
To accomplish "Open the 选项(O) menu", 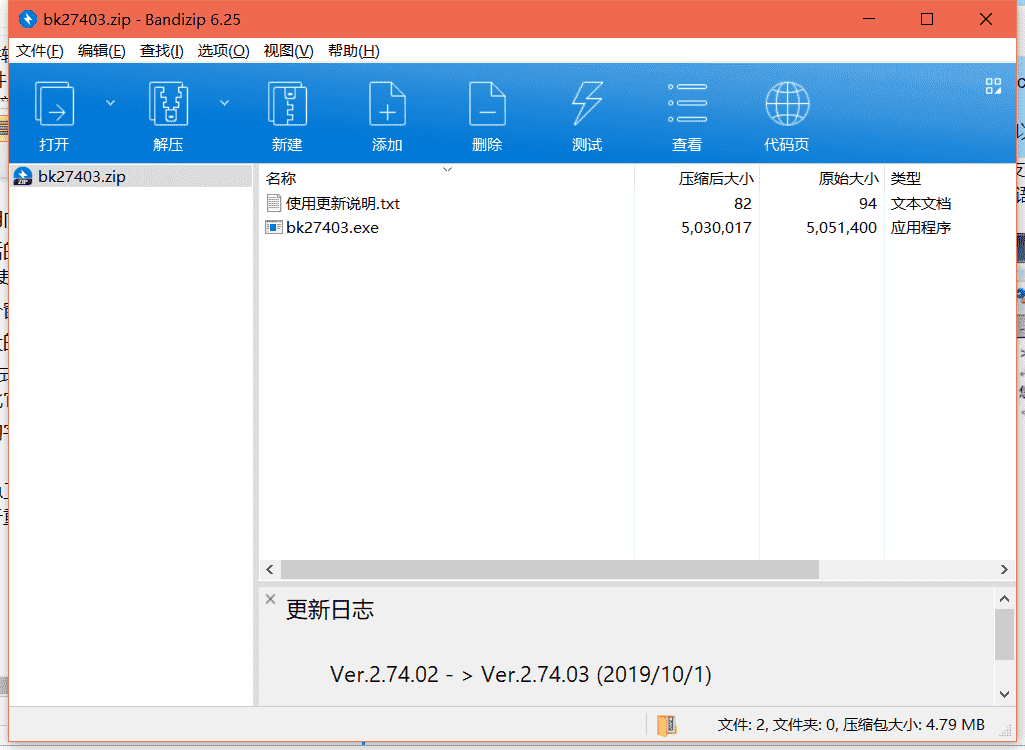I will point(224,51).
